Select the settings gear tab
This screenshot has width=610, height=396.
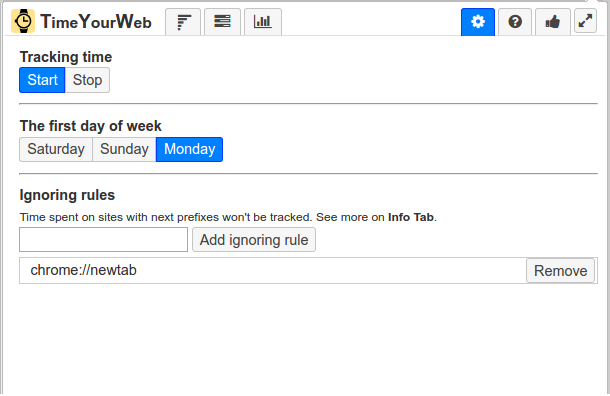pyautogui.click(x=478, y=22)
